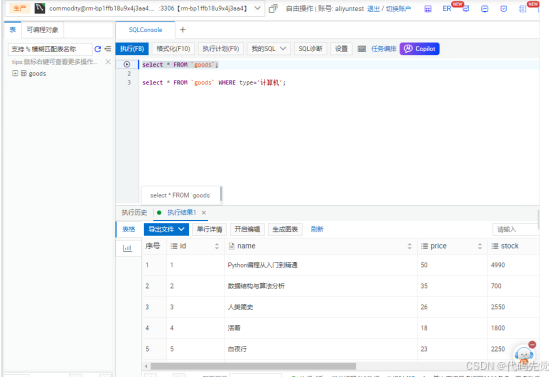This screenshot has height=377, width=553.
Task: Click the 开启编辑 button
Action: (x=247, y=229)
